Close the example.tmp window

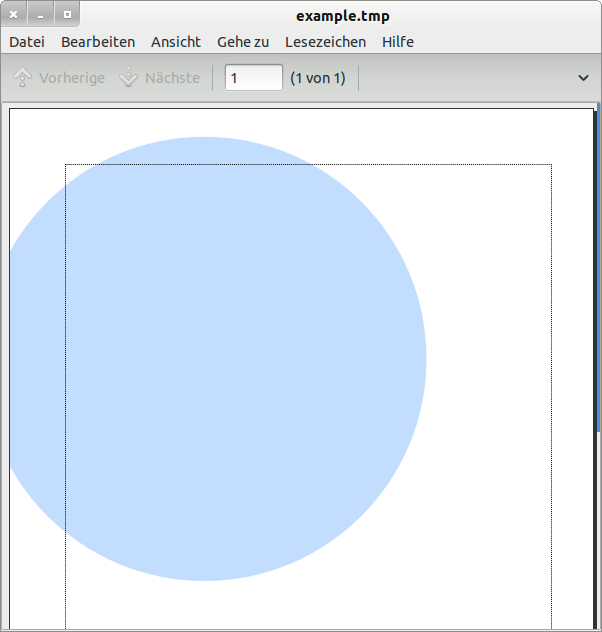(x=14, y=15)
